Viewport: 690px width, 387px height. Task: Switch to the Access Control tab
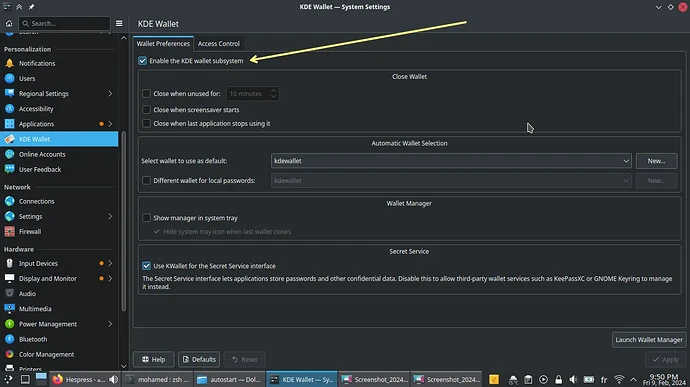219,44
